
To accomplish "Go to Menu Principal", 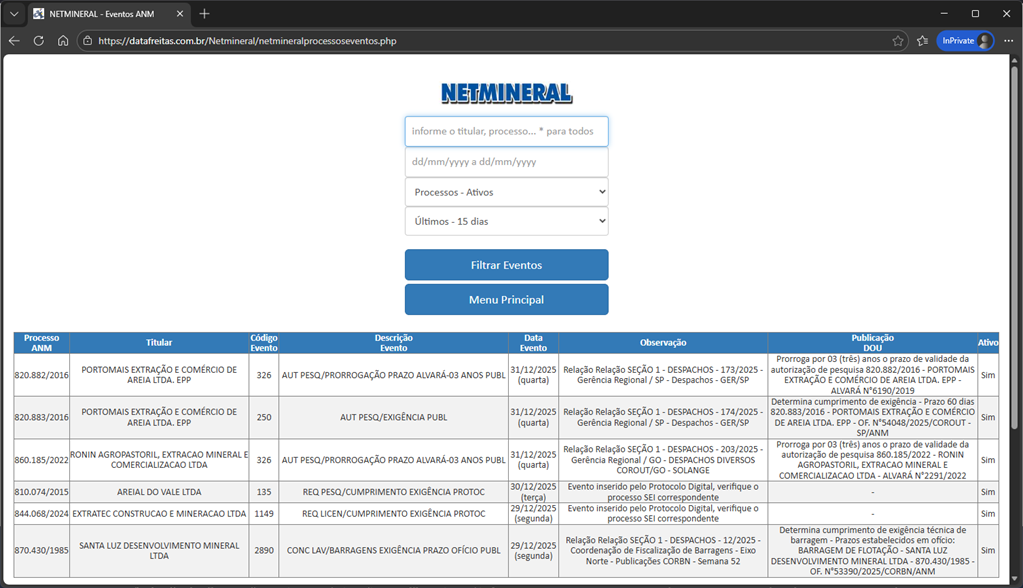I will click(506, 298).
